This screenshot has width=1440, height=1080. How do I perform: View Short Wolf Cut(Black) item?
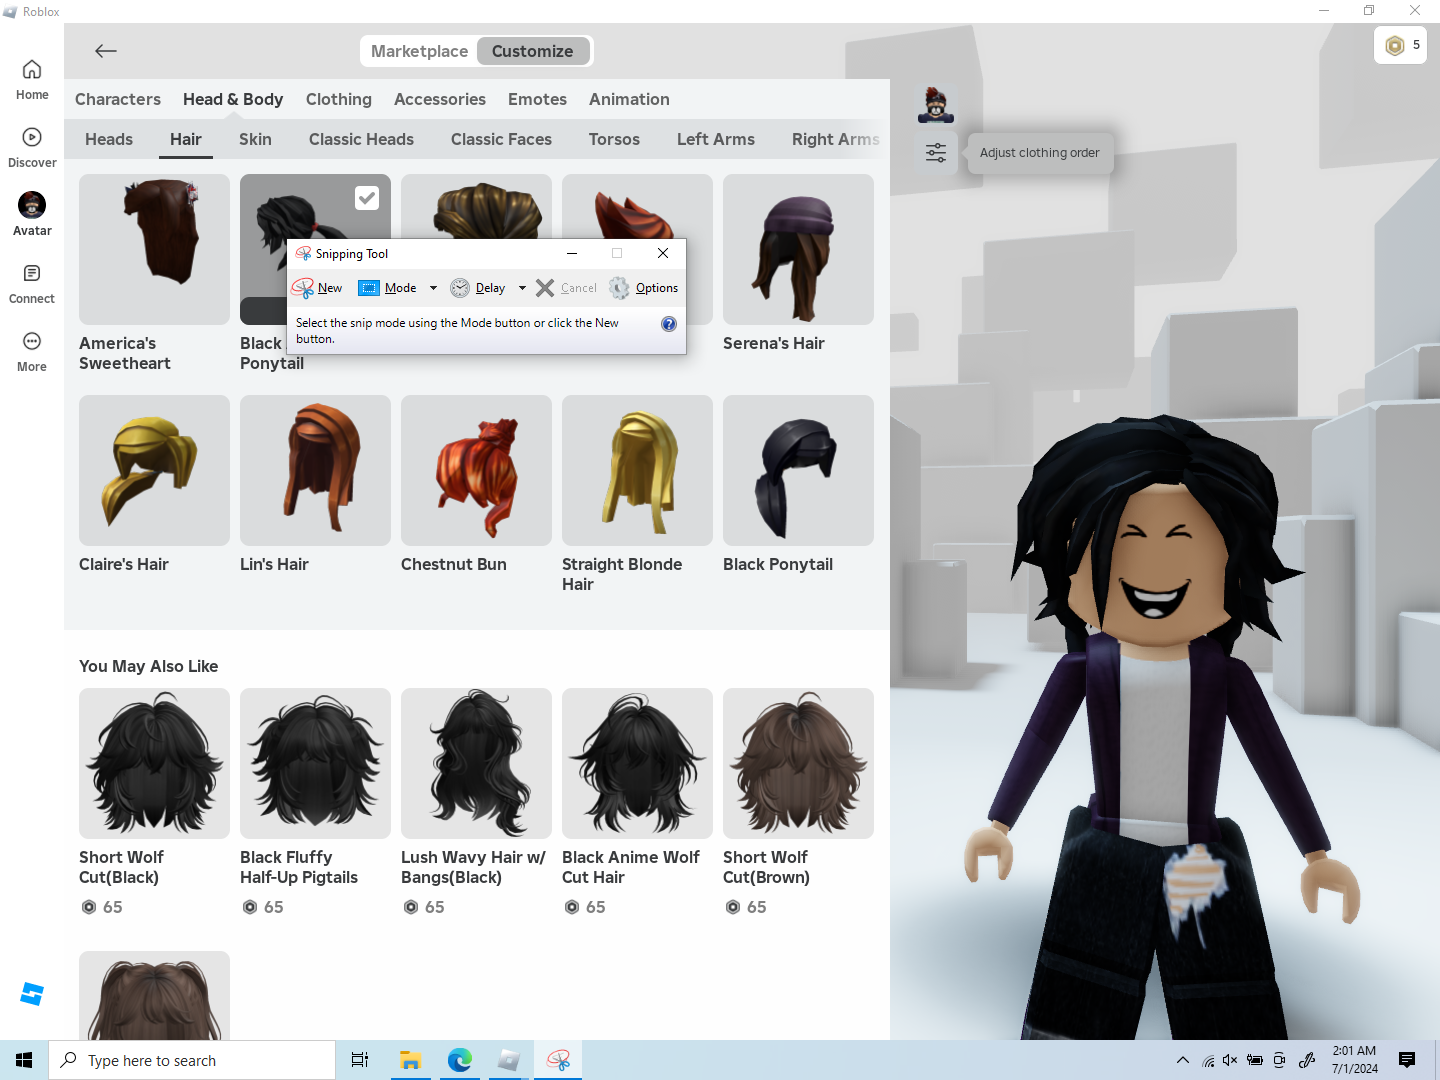point(154,763)
